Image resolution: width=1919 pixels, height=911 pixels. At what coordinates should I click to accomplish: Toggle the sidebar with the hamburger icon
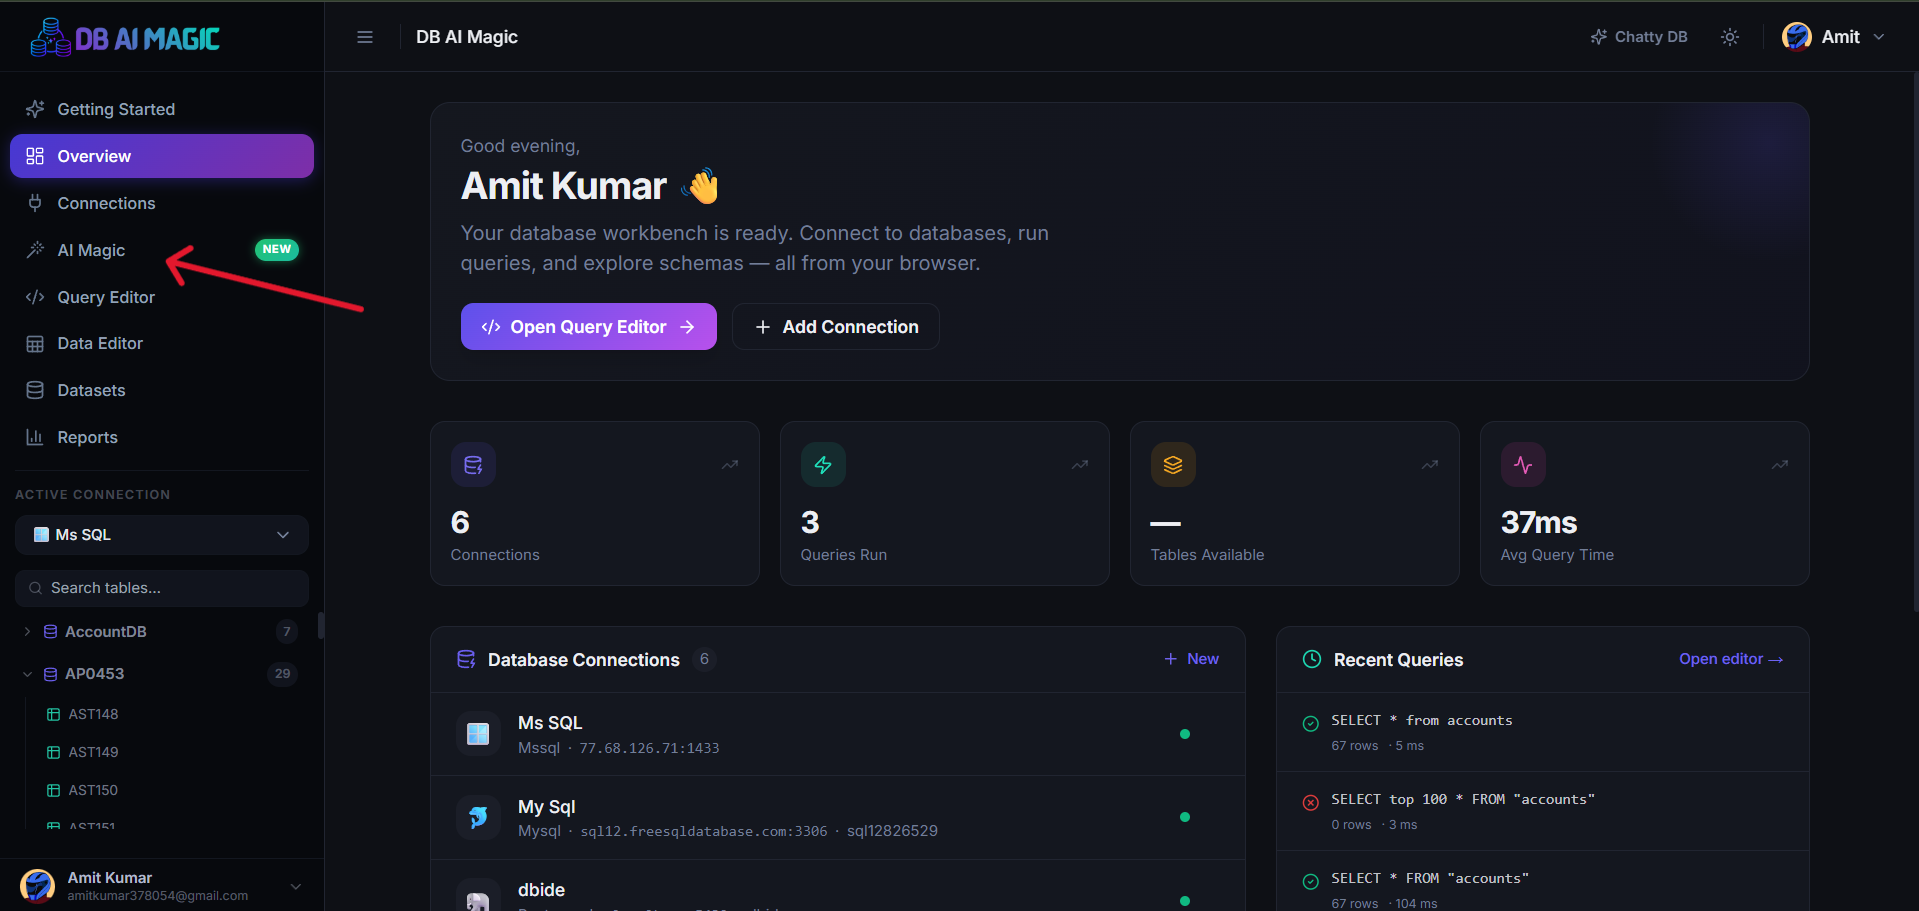[365, 37]
